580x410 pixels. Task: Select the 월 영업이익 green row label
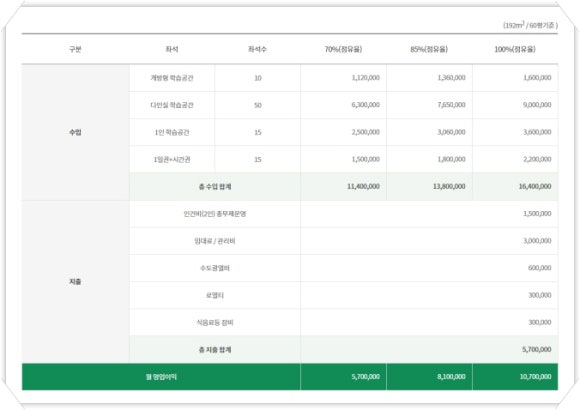pos(161,377)
